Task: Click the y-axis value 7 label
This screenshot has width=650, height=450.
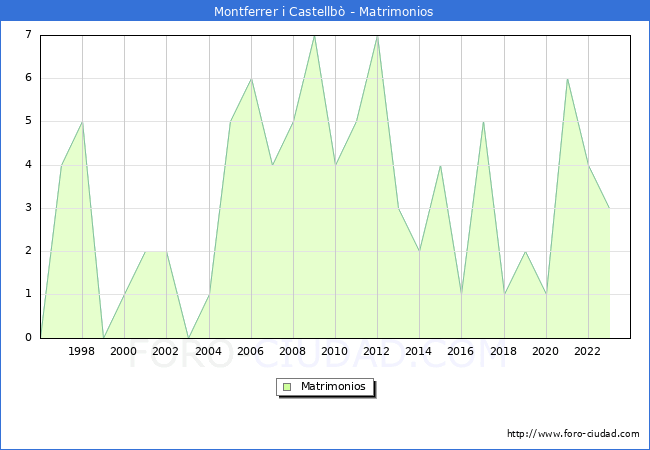Action: [x=28, y=35]
